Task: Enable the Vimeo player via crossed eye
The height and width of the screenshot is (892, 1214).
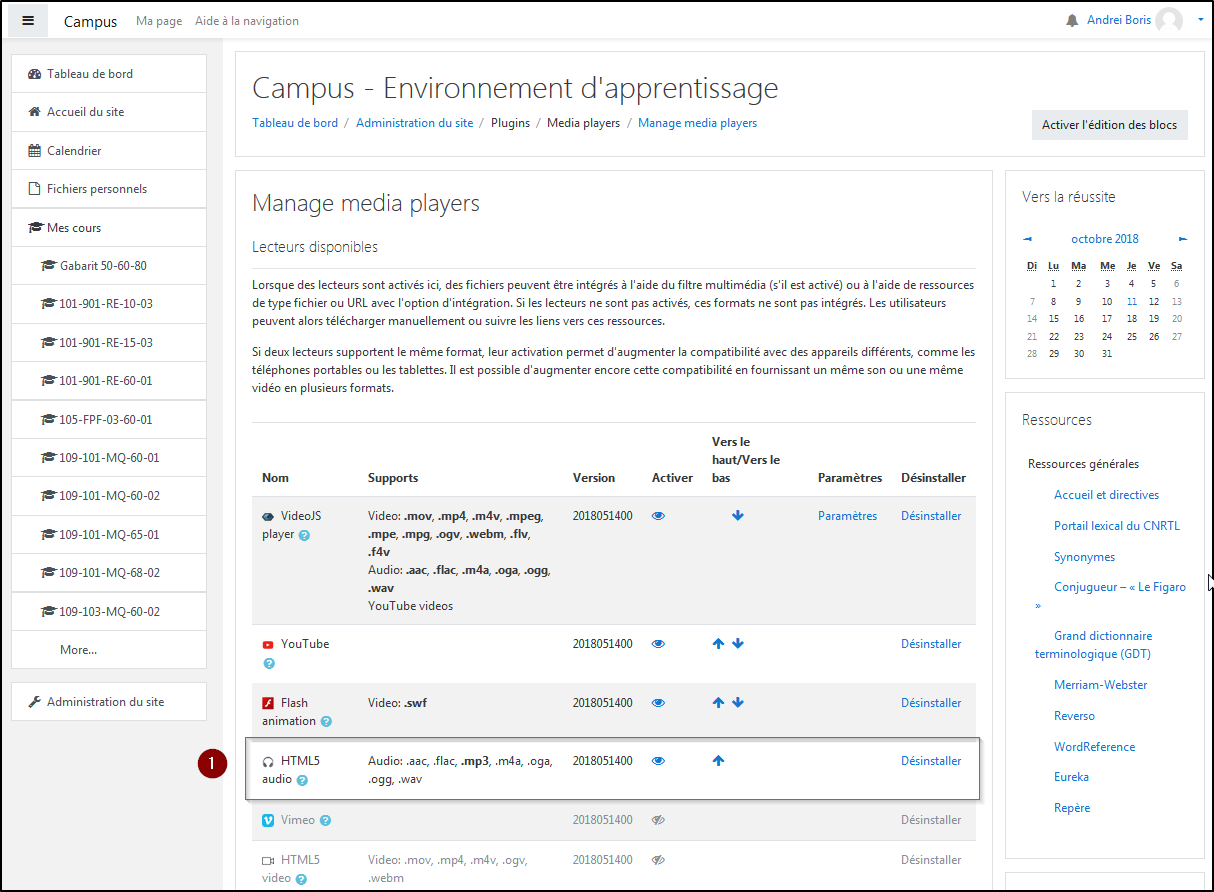Action: click(658, 820)
